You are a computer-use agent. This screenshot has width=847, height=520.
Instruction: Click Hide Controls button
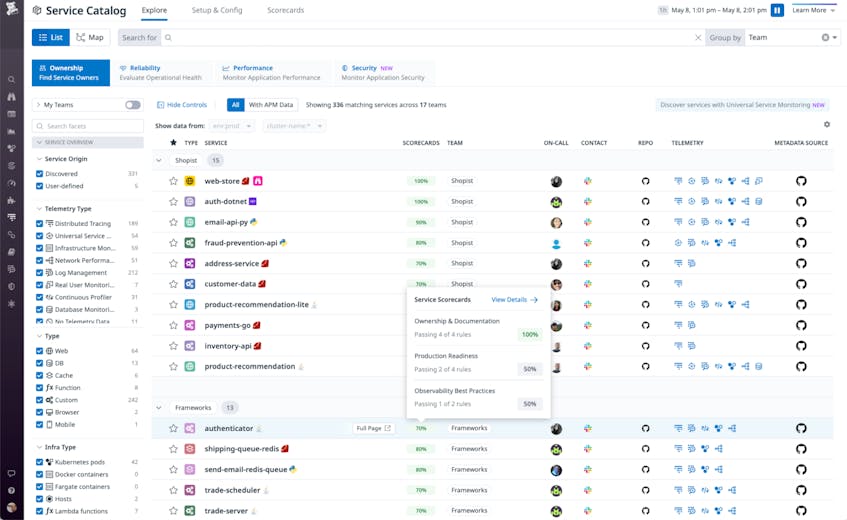point(182,105)
